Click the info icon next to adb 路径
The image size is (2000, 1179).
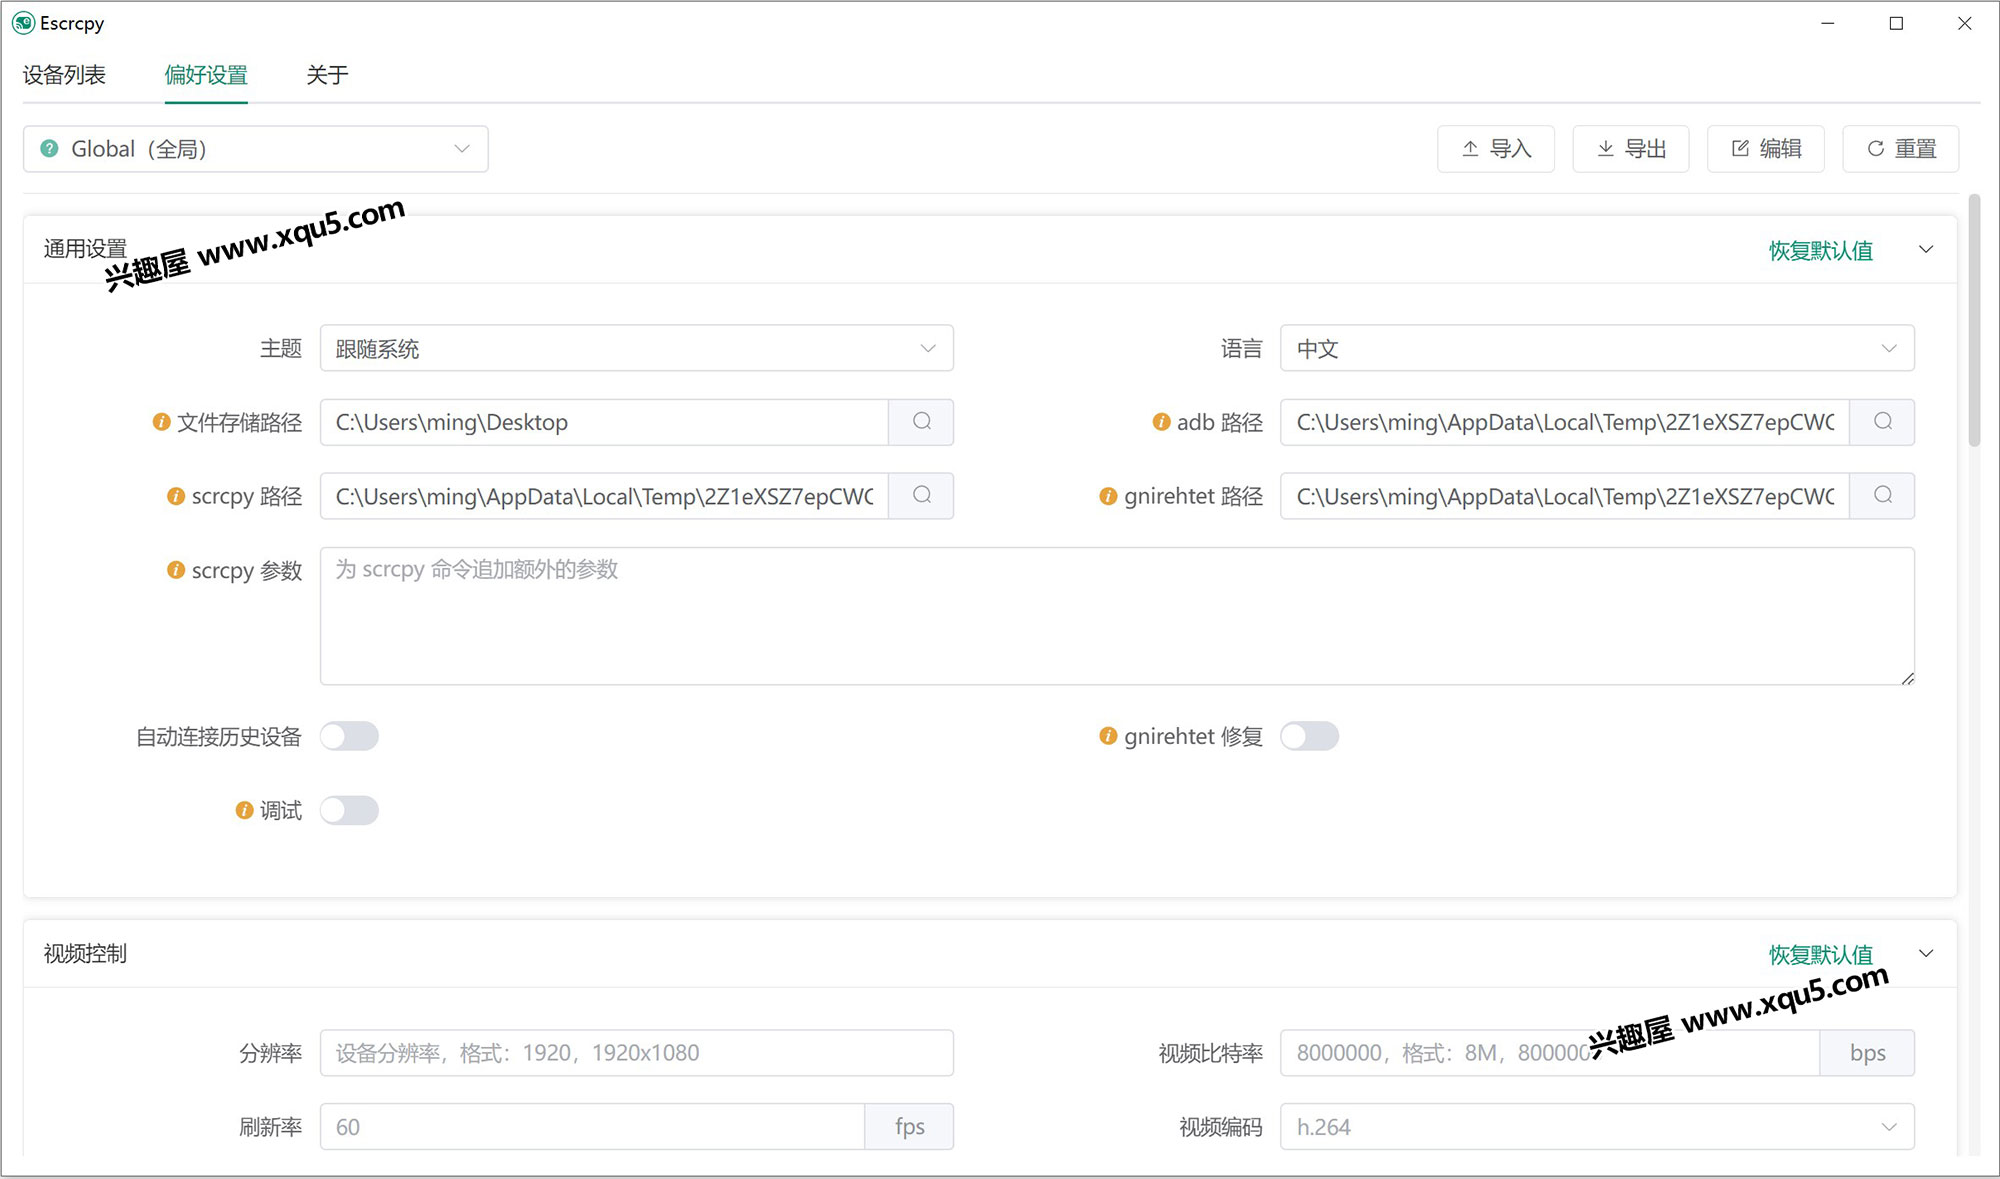pyautogui.click(x=1161, y=422)
